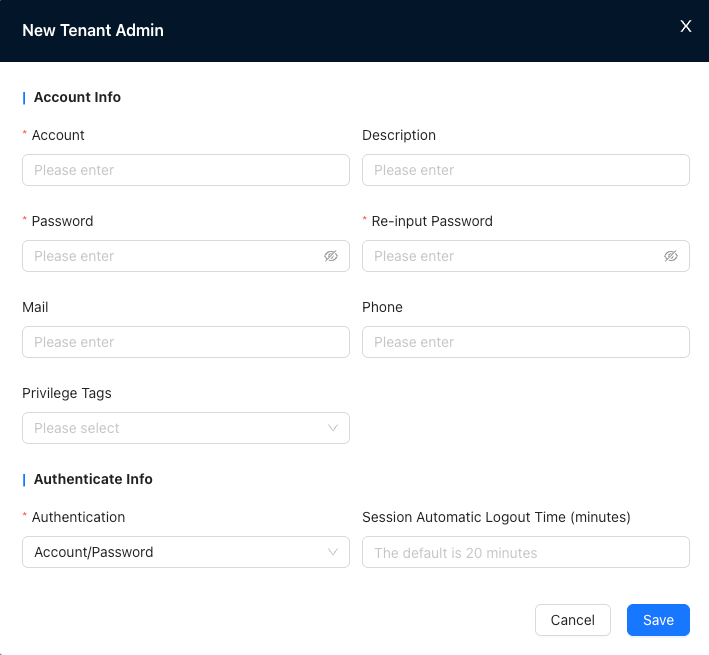Click the Privilege Tags chevron arrow
The width and height of the screenshot is (709, 655).
(x=333, y=428)
